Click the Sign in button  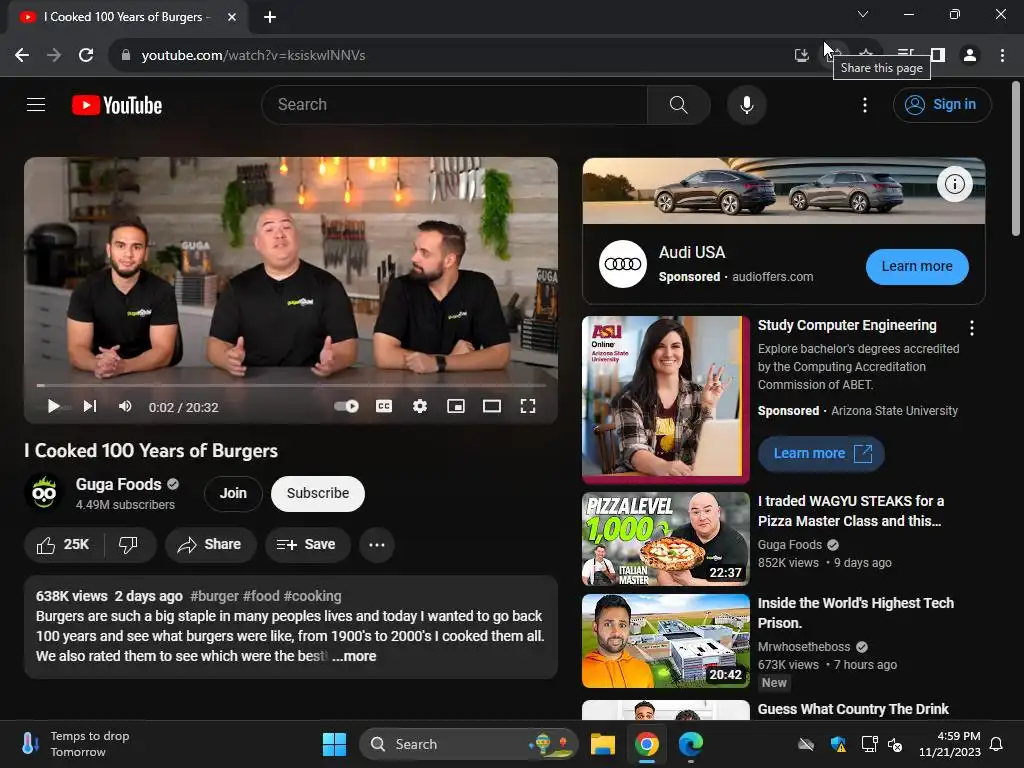(x=942, y=104)
